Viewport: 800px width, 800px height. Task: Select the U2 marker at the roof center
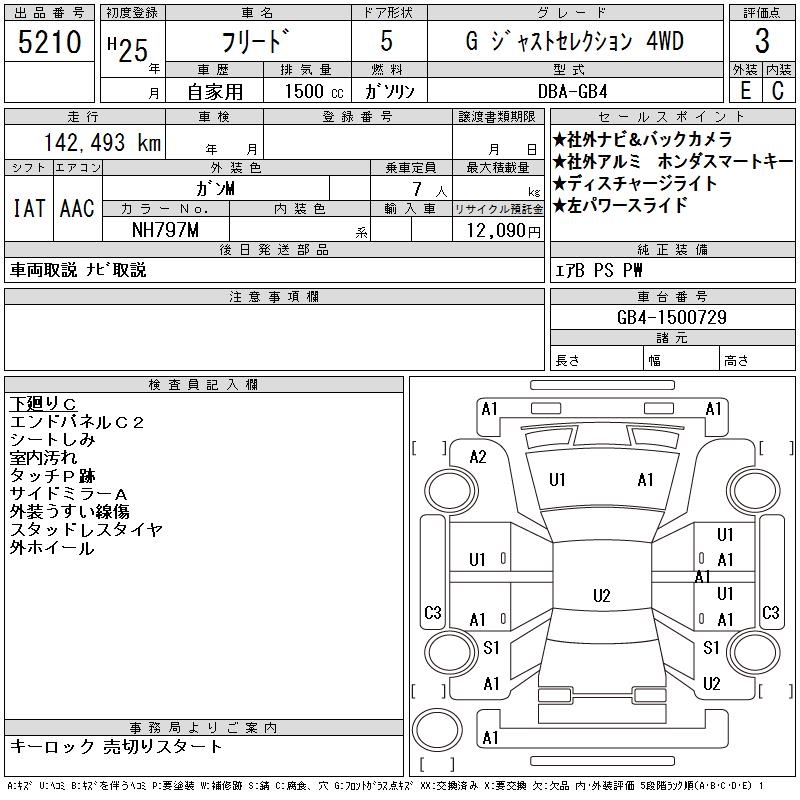601,596
